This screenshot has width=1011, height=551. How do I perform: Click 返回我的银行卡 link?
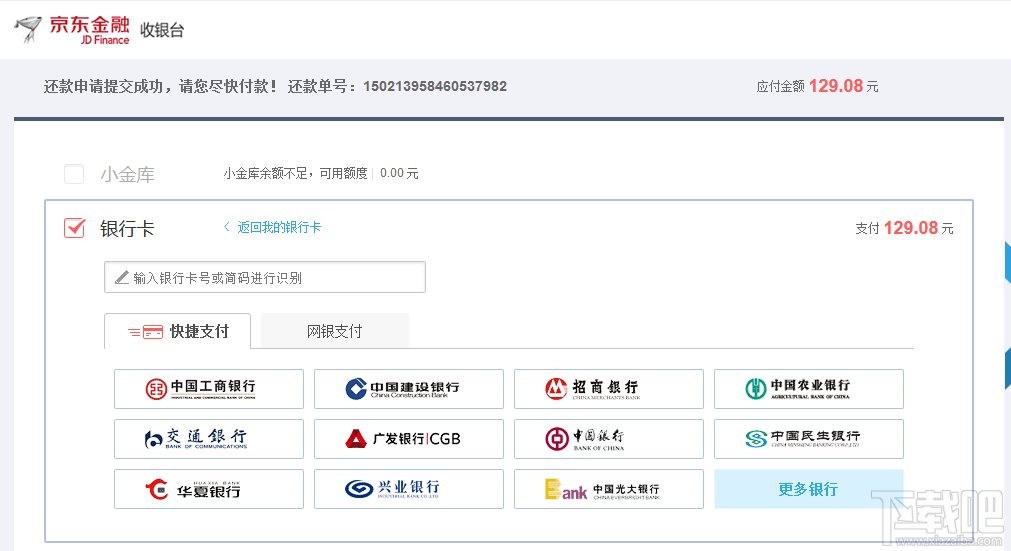coord(279,227)
